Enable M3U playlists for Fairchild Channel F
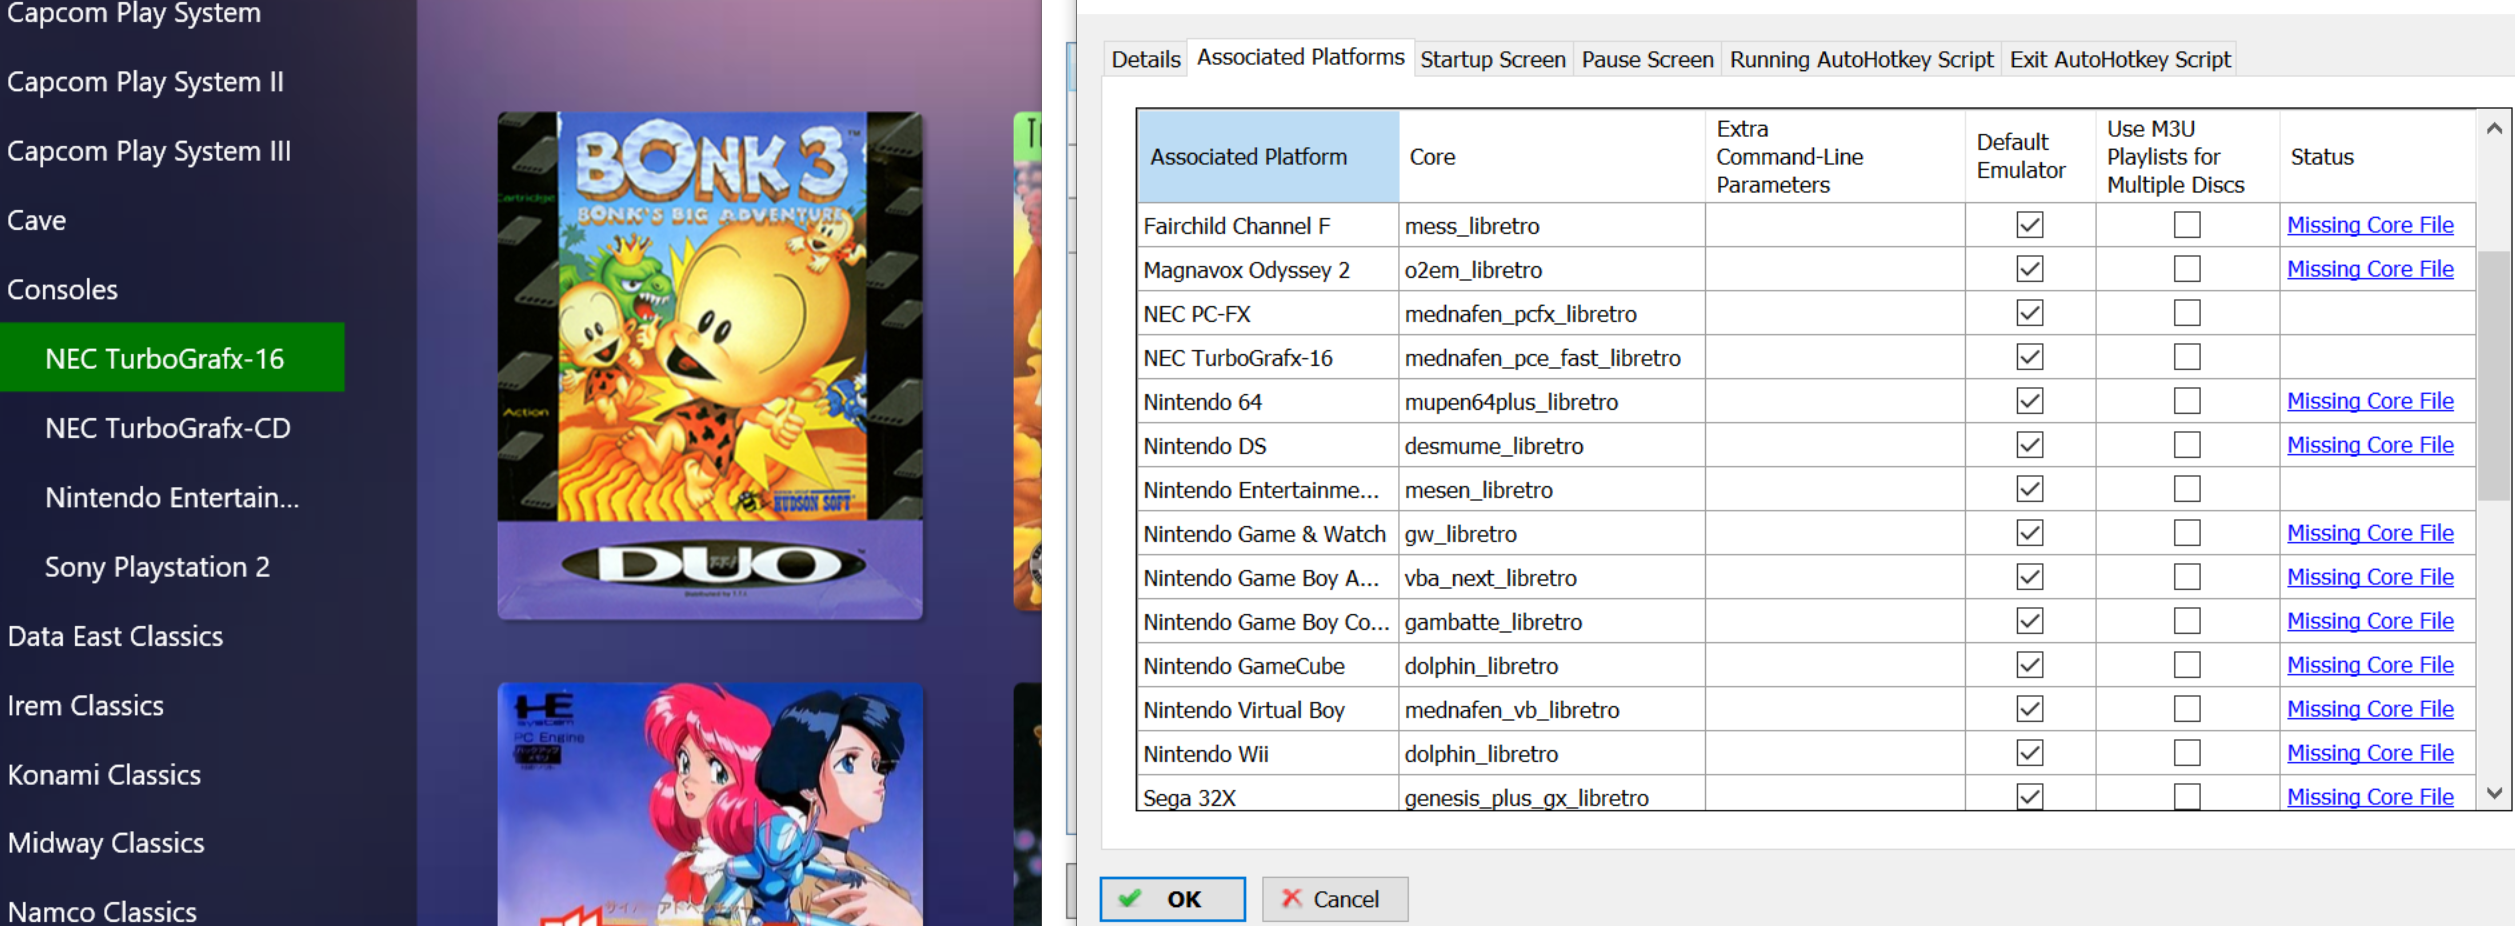Viewport: 2515px width, 926px height. tap(2187, 225)
